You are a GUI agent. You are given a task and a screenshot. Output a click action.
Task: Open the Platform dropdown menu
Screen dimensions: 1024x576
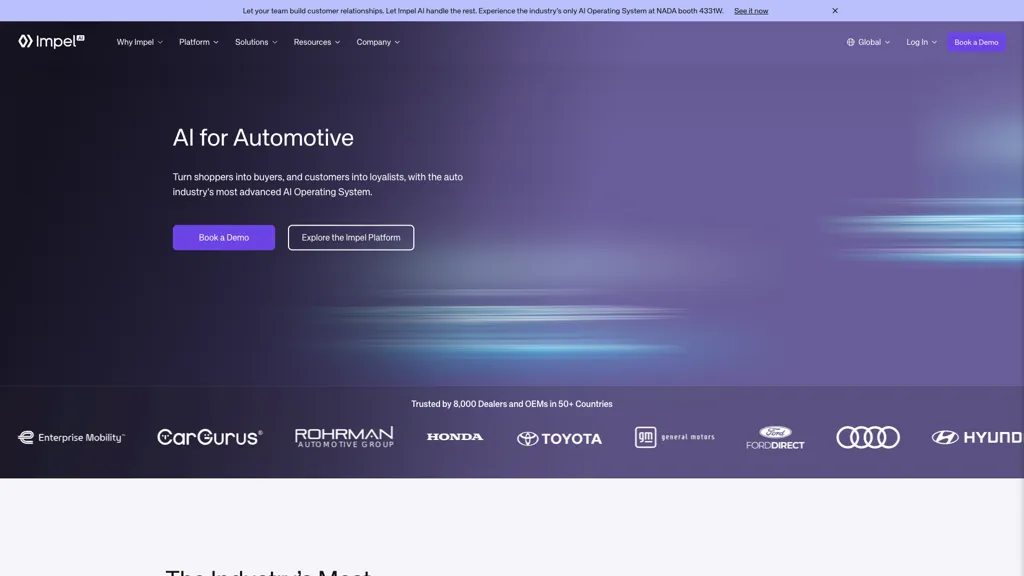click(199, 42)
